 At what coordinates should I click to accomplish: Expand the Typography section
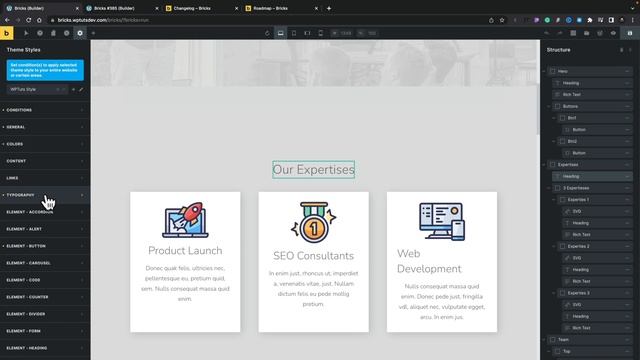pyautogui.click(x=45, y=195)
